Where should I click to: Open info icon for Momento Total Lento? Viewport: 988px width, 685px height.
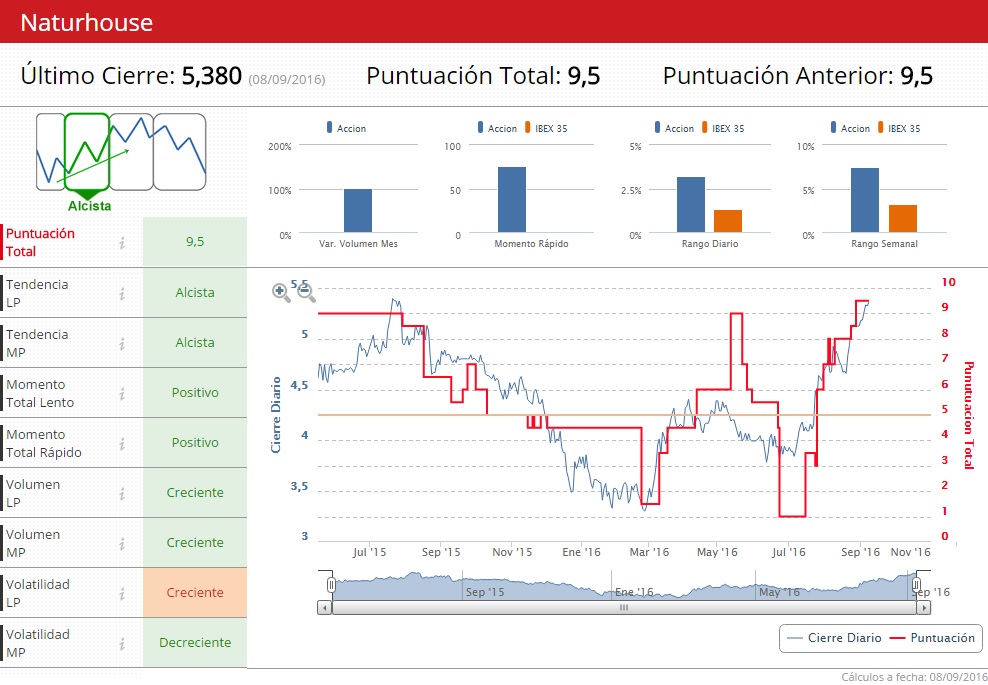pos(122,393)
